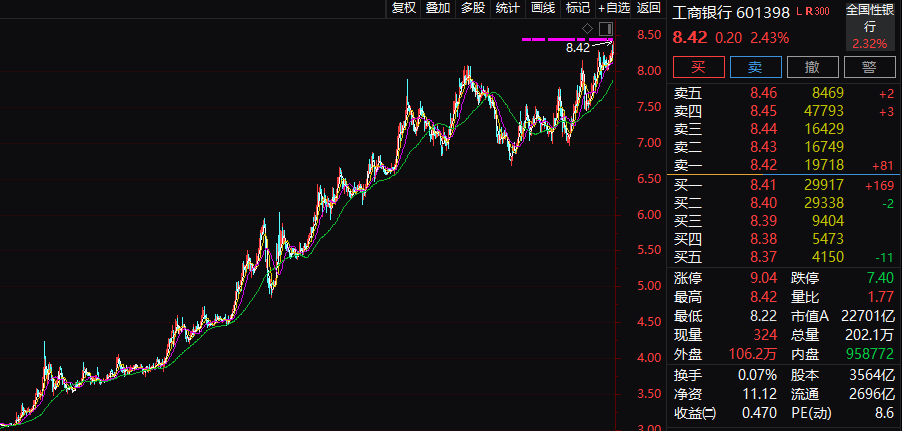Screen dimensions: 902x431
Task: Click the 涨停 limit-up value 9.04
Action: 763,279
